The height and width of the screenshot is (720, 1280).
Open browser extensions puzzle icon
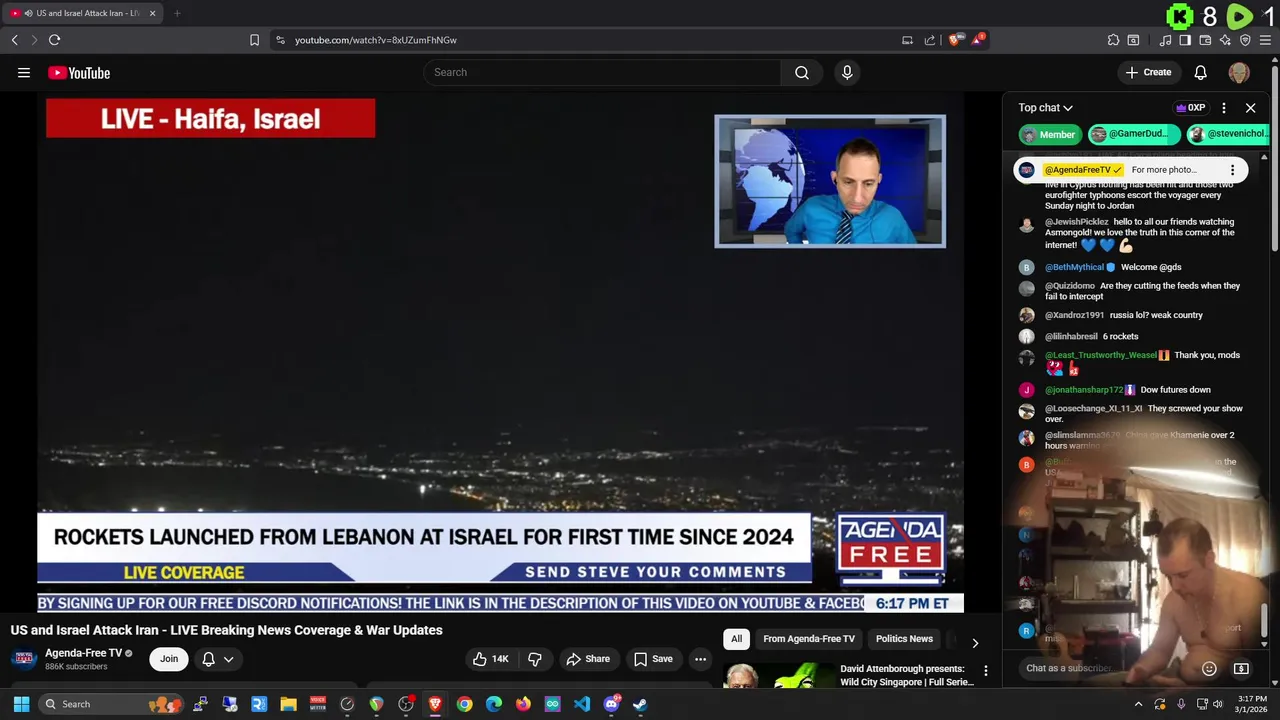(x=1113, y=40)
